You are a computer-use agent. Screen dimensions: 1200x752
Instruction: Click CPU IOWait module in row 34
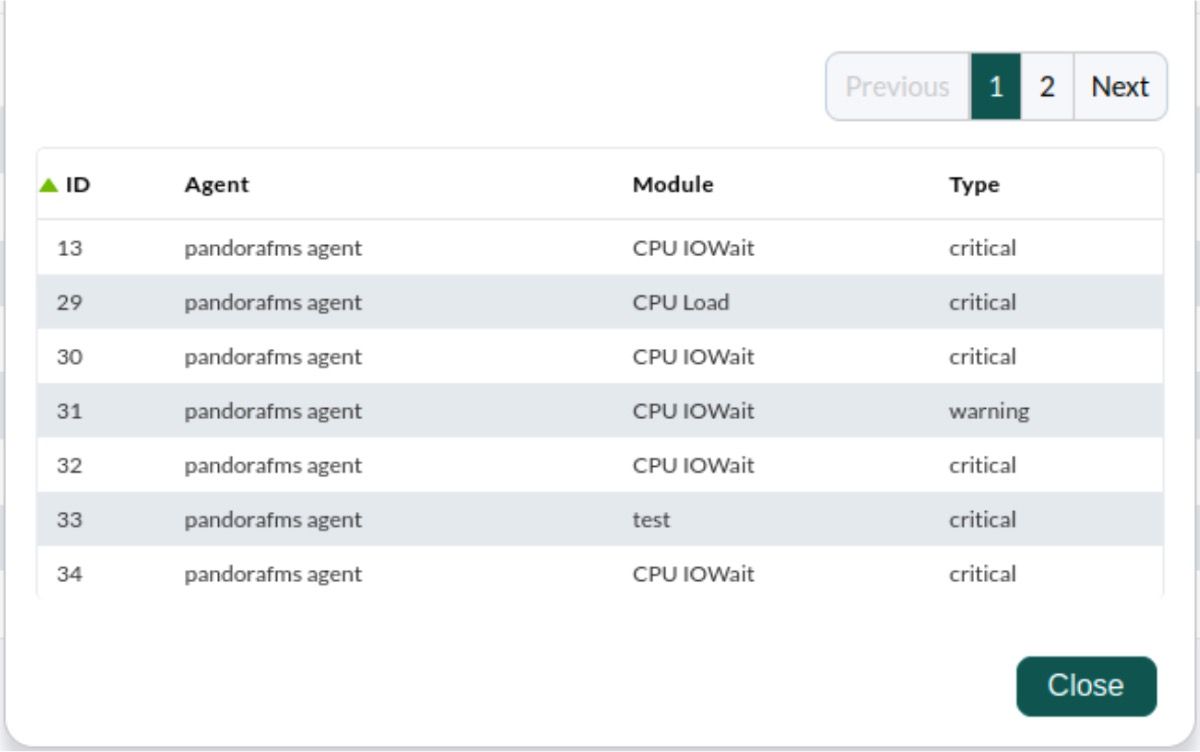point(693,574)
